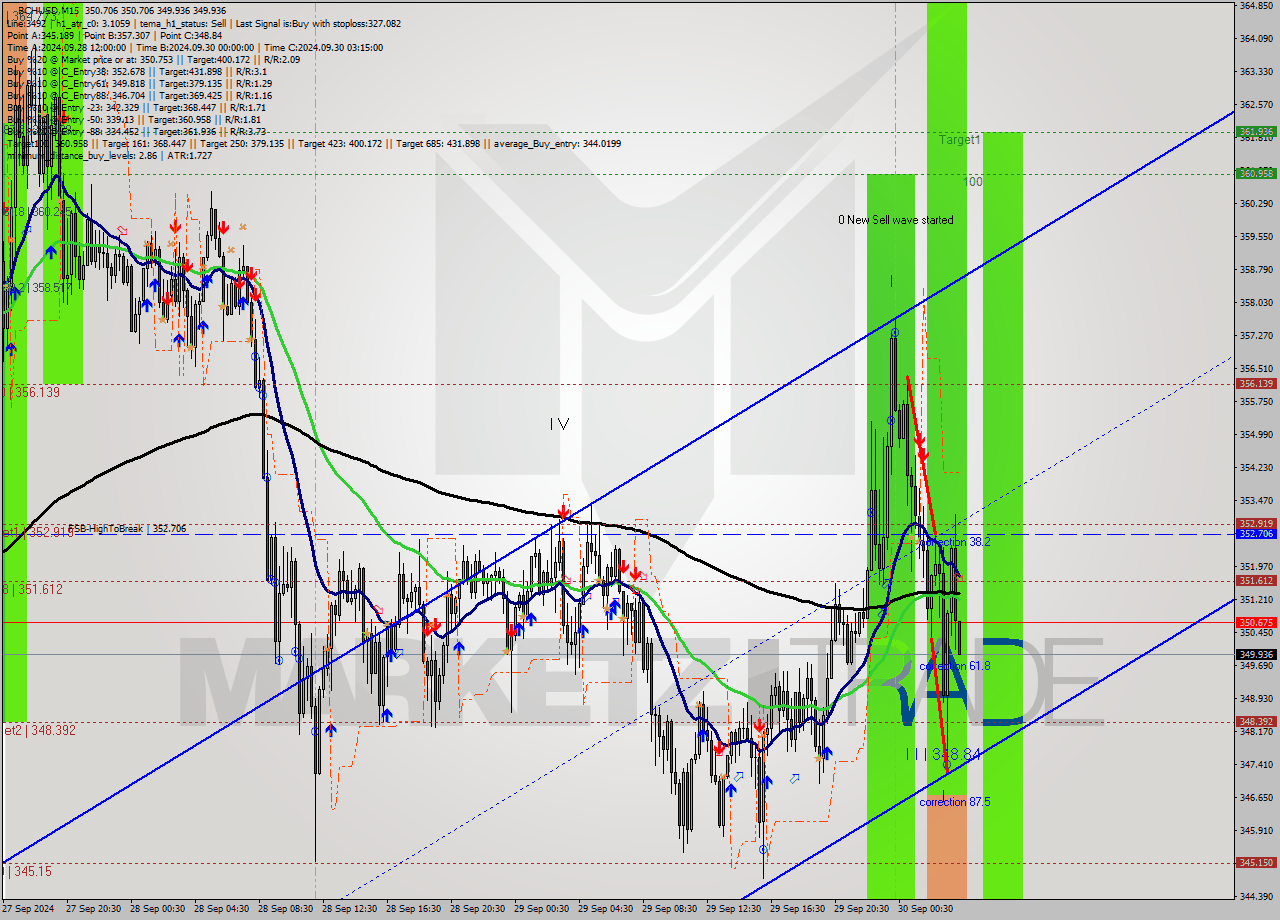Click the red 356.139 axis price tag
This screenshot has height=920, width=1280.
[x=1256, y=383]
